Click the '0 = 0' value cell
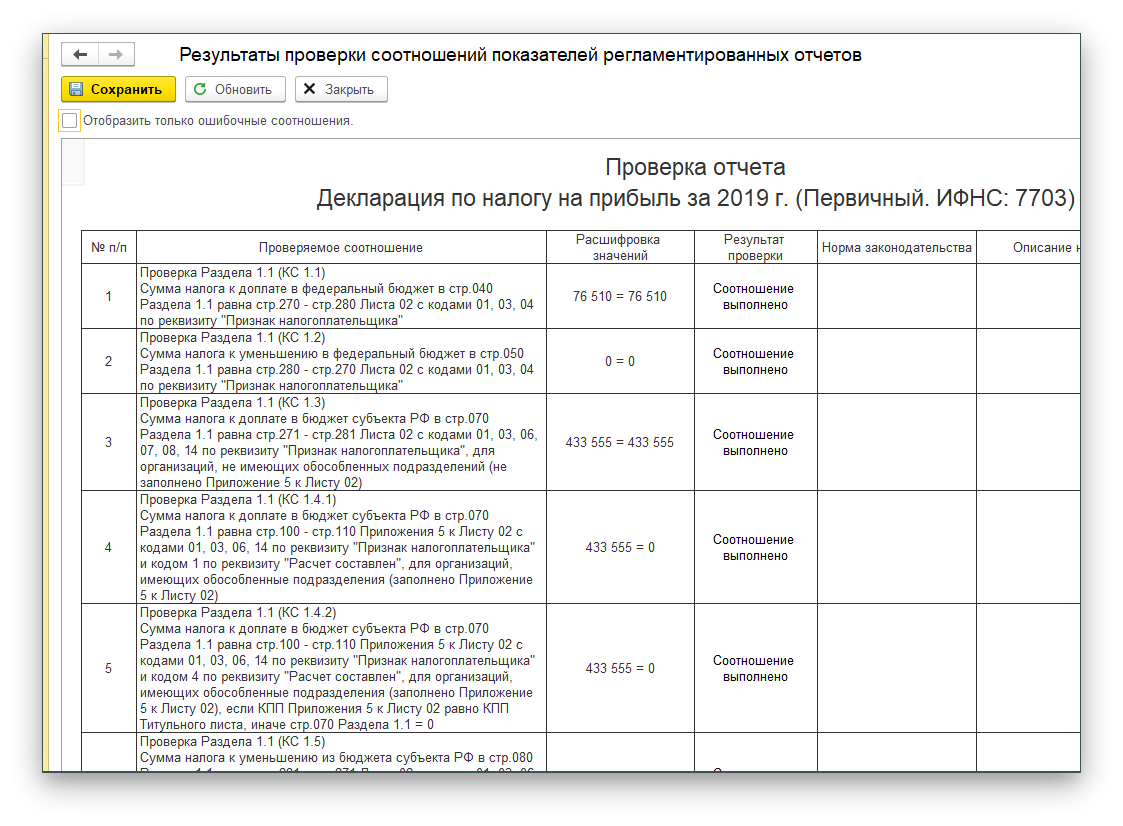The width and height of the screenshot is (1123, 826). (619, 361)
